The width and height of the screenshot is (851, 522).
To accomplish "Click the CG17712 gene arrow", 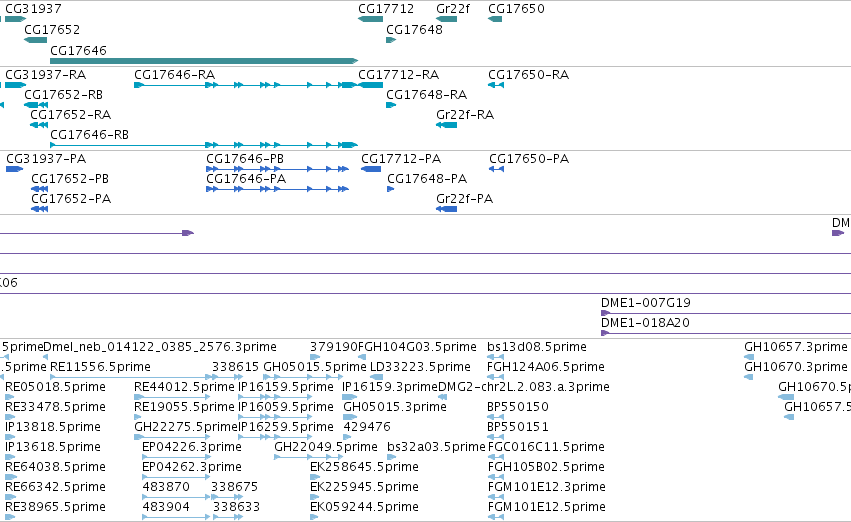I will [370, 19].
